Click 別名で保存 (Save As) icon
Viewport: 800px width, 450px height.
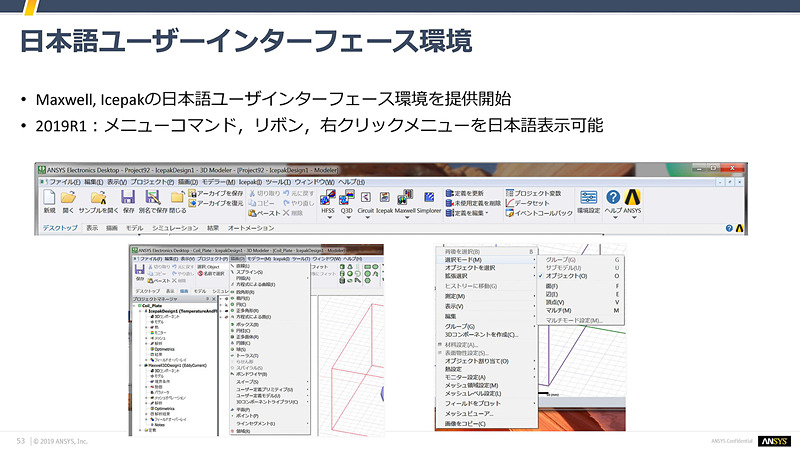(x=153, y=197)
